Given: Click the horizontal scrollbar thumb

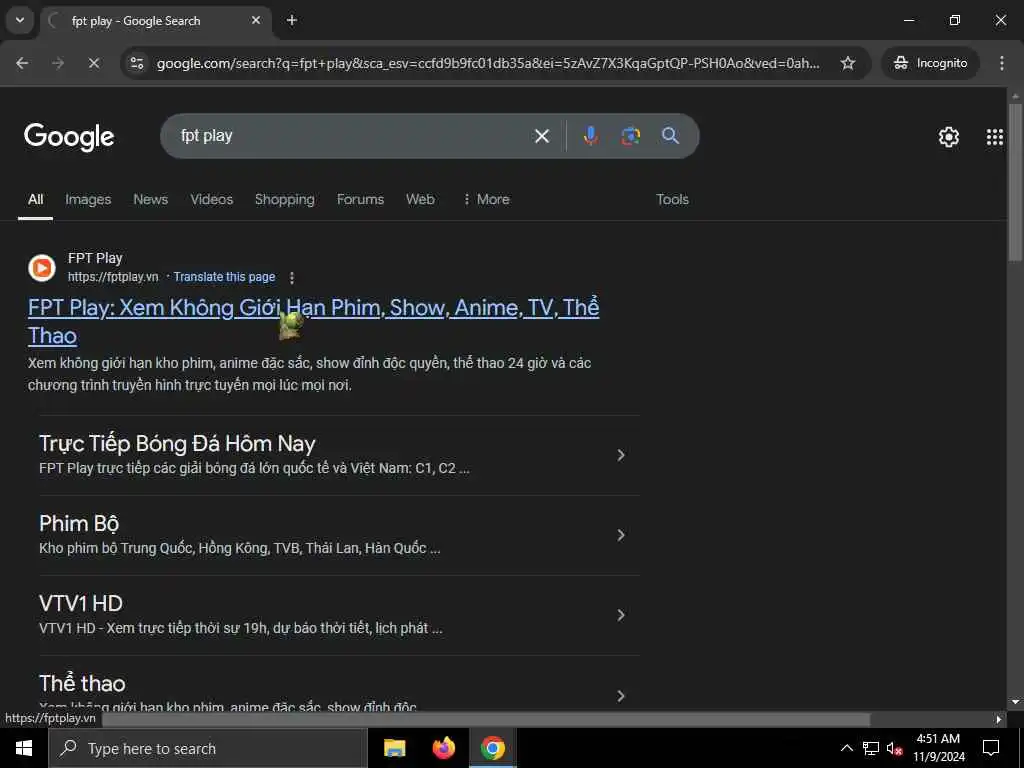Looking at the screenshot, I should [487, 720].
